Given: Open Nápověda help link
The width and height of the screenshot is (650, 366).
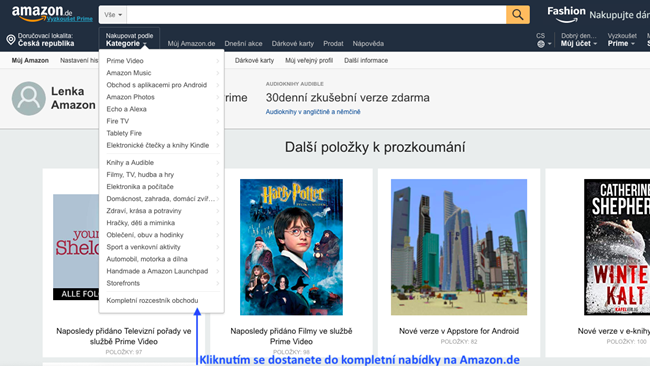Looking at the screenshot, I should [368, 44].
